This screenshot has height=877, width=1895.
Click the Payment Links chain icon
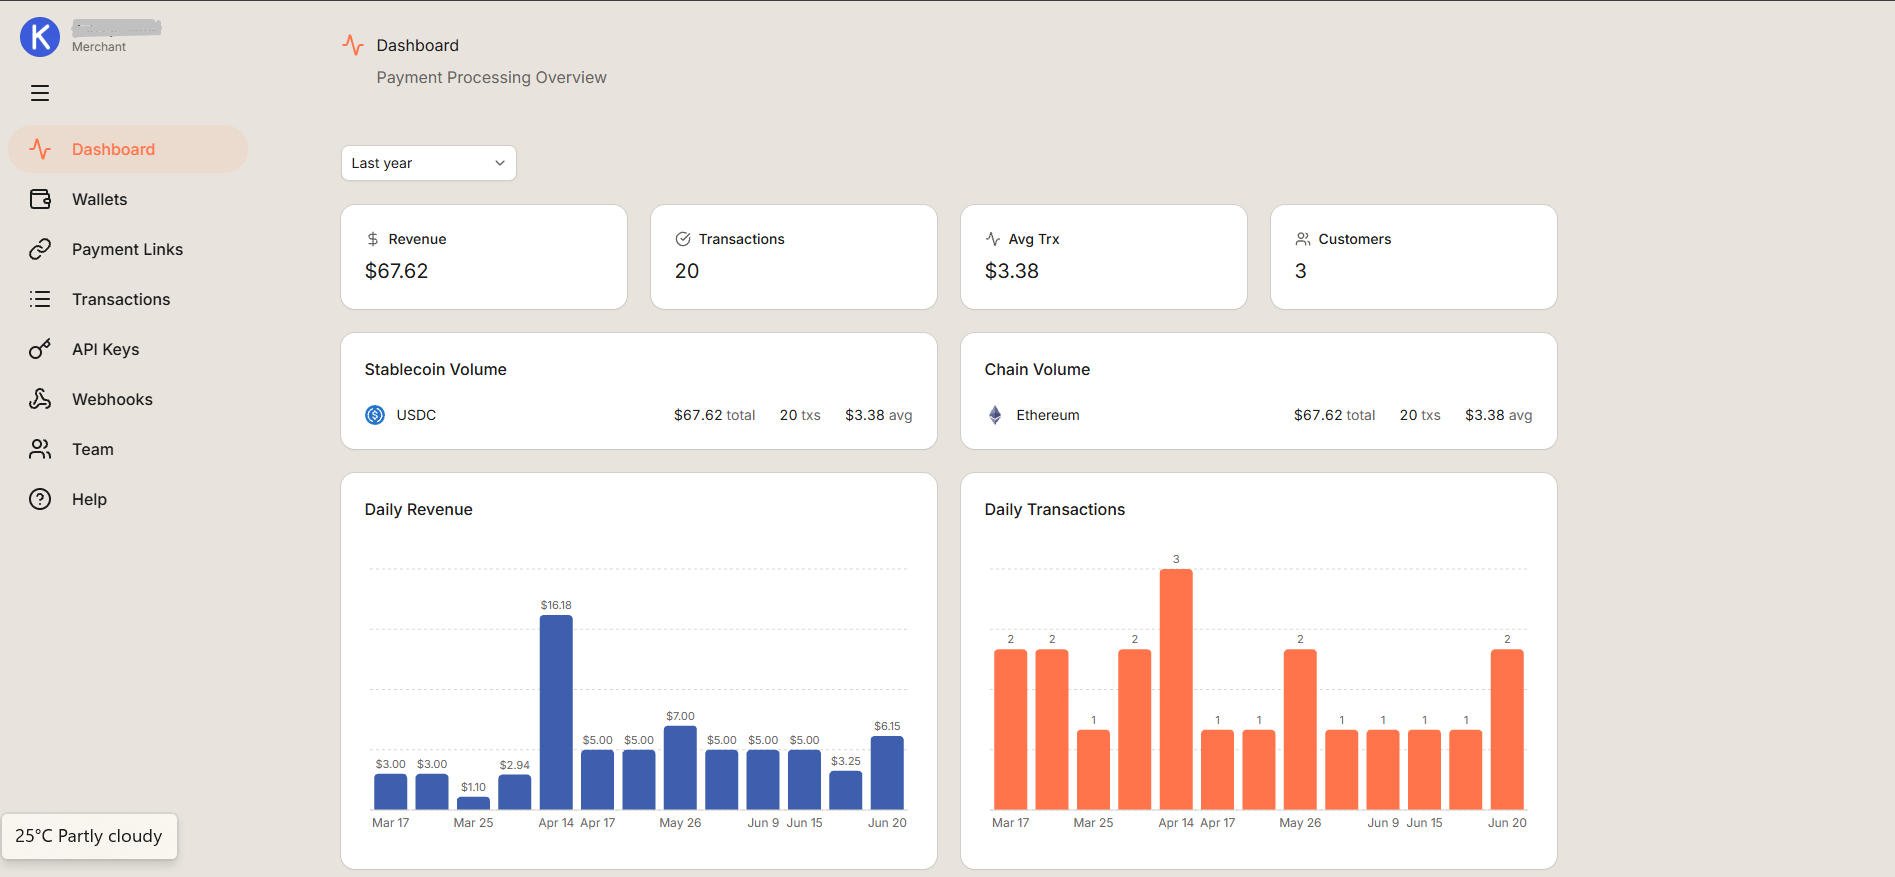[x=40, y=249]
